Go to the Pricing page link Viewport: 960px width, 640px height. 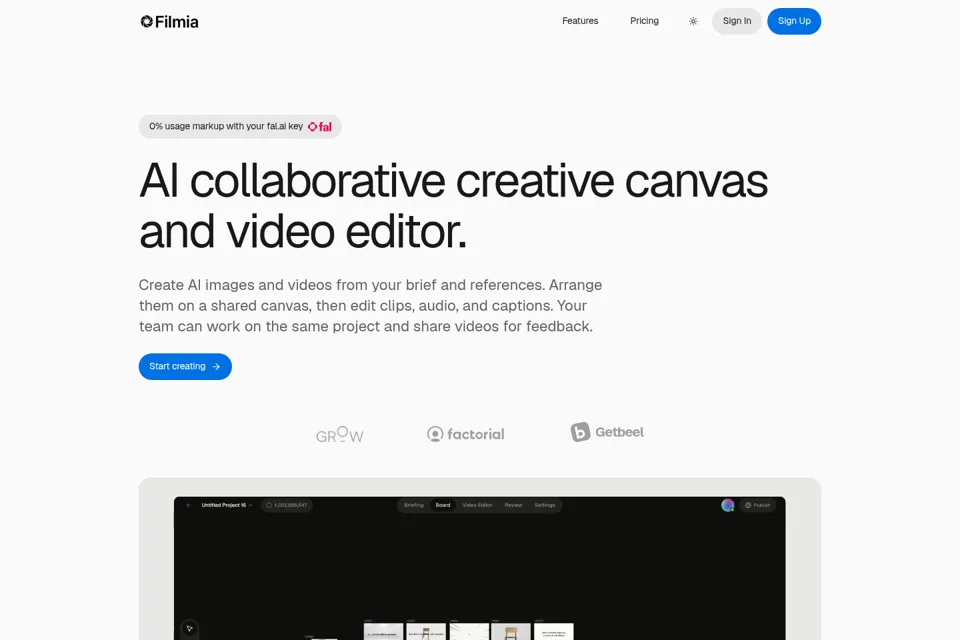[644, 21]
